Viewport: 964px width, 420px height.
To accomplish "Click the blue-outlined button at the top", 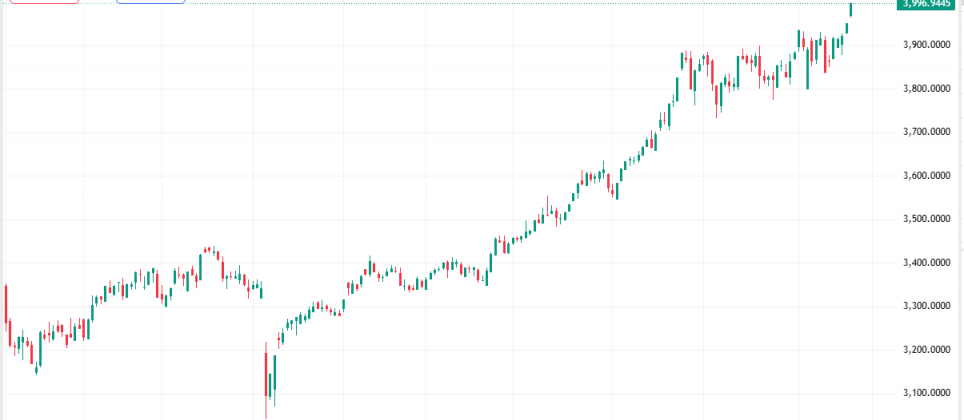I will 150,1.
